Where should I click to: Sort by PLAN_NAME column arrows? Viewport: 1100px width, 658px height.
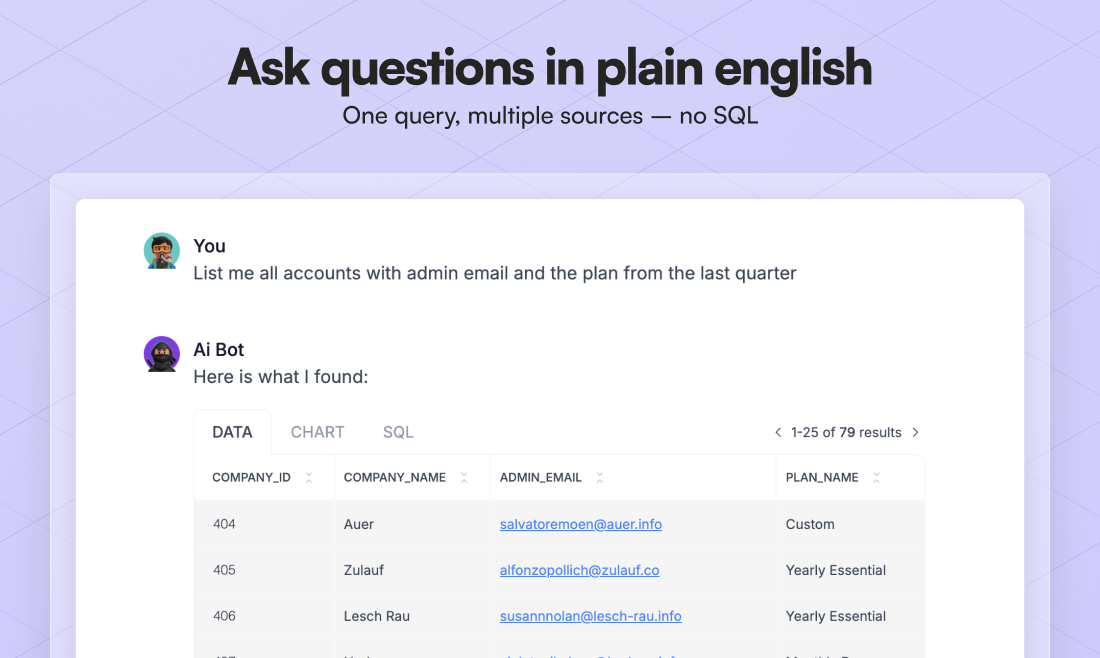point(877,478)
